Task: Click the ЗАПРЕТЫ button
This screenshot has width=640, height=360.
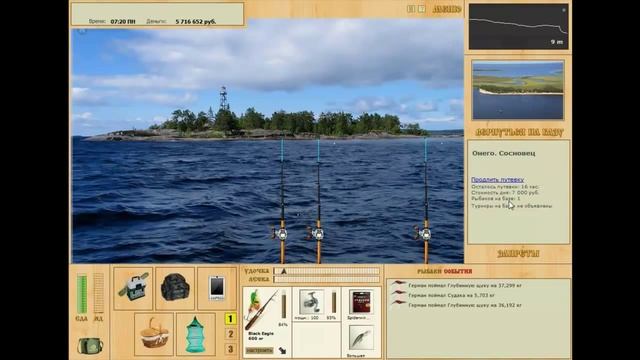Action: [518, 253]
